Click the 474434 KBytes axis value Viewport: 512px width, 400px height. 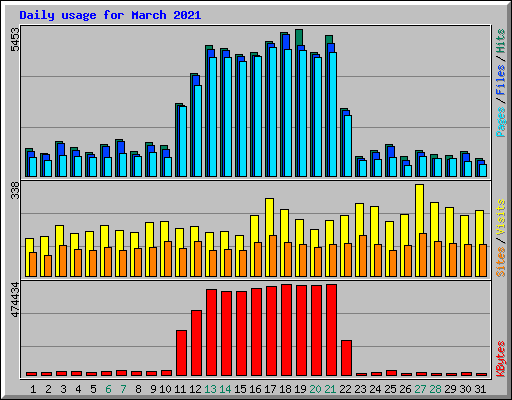pos(15,299)
